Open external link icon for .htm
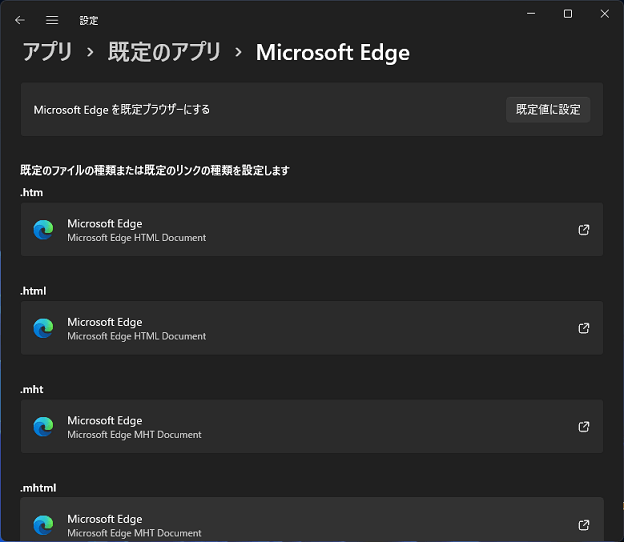 [583, 230]
